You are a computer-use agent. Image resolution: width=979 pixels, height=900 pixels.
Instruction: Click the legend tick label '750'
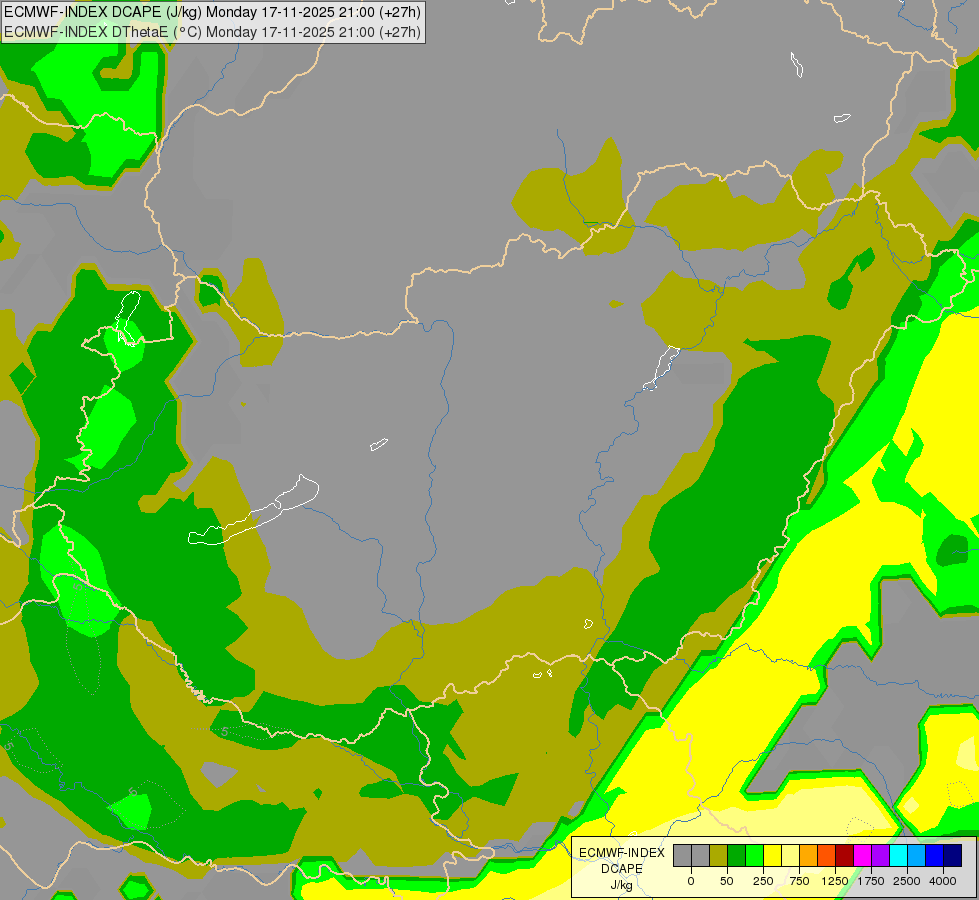coord(799,881)
